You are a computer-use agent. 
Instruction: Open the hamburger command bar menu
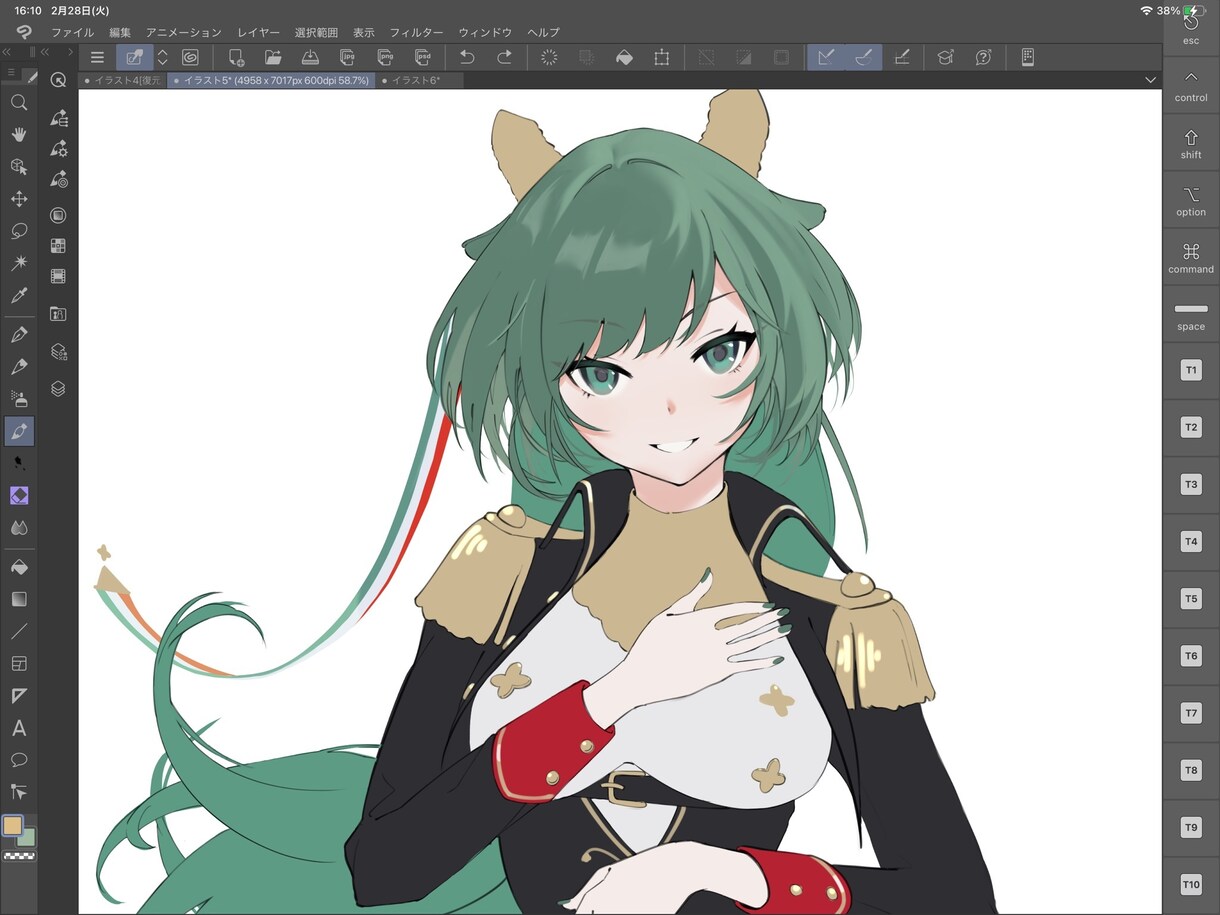[x=97, y=57]
